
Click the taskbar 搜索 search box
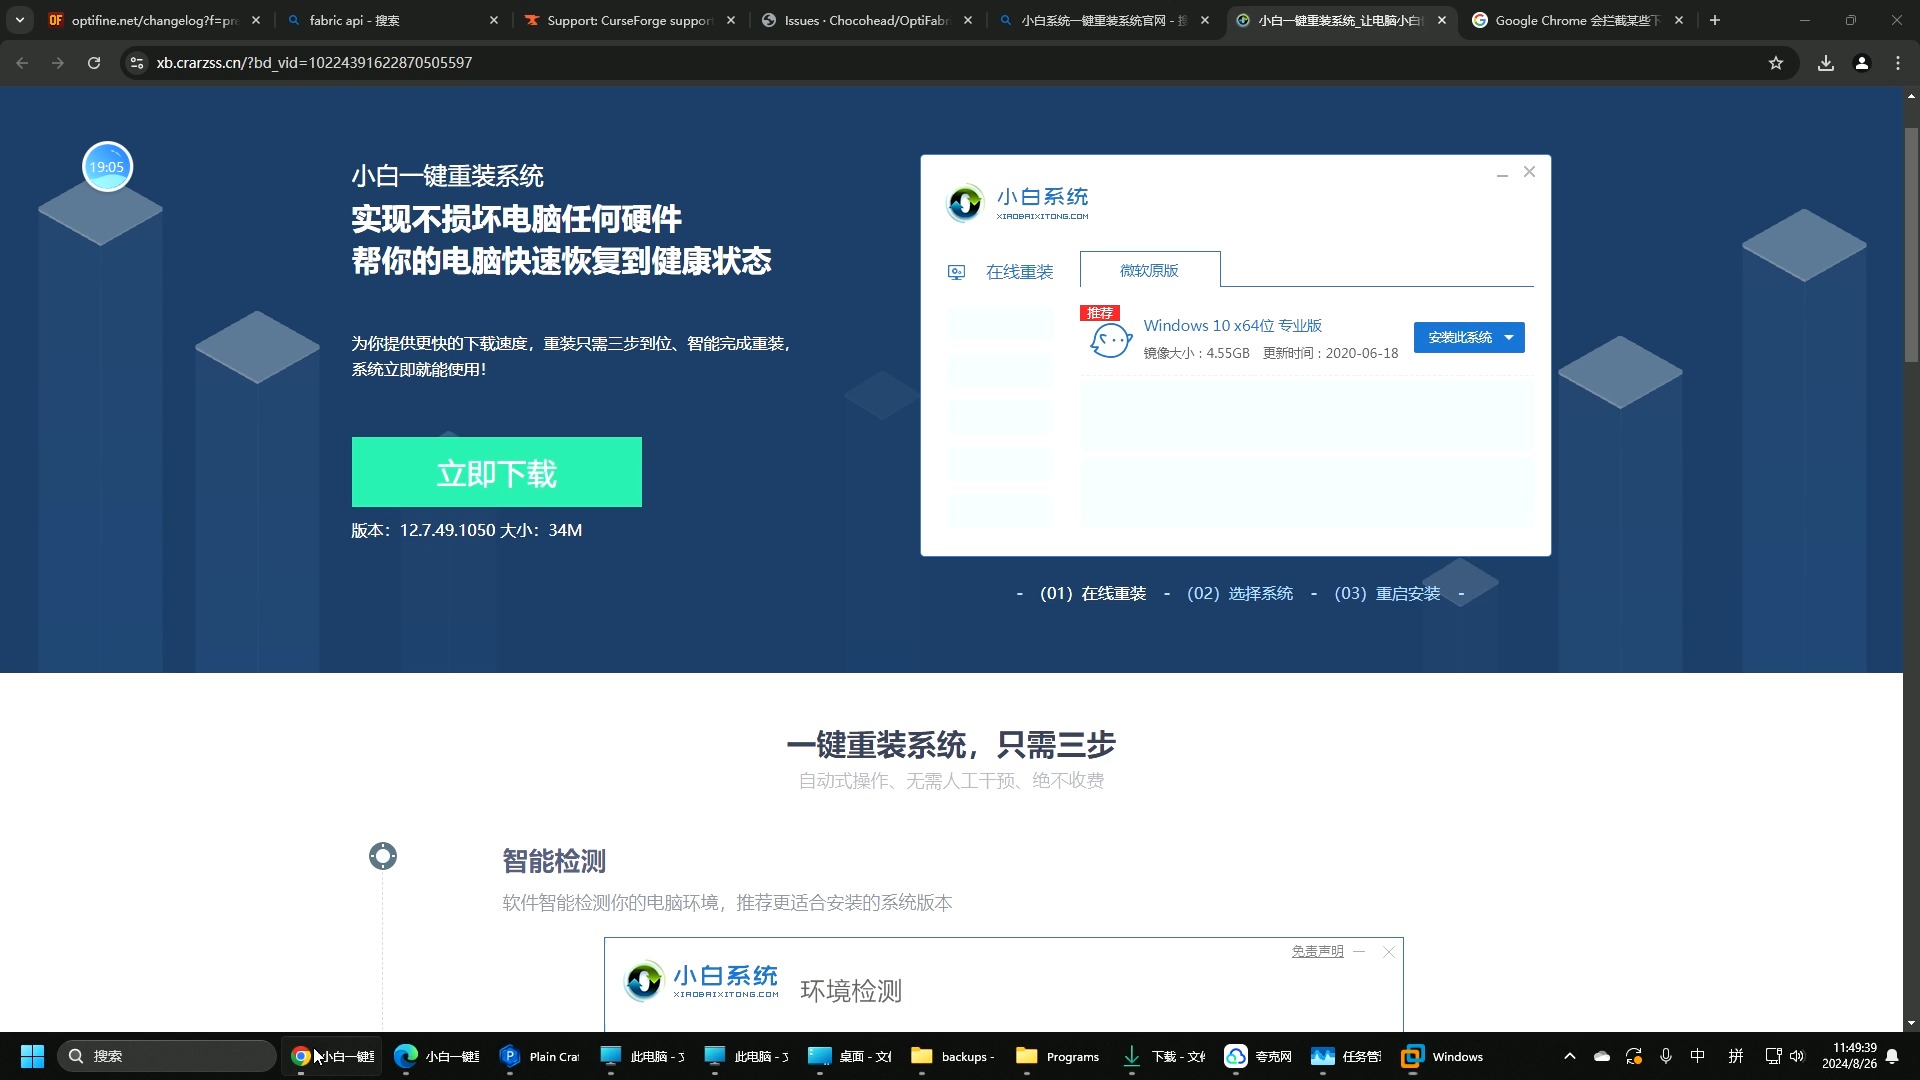click(166, 1056)
